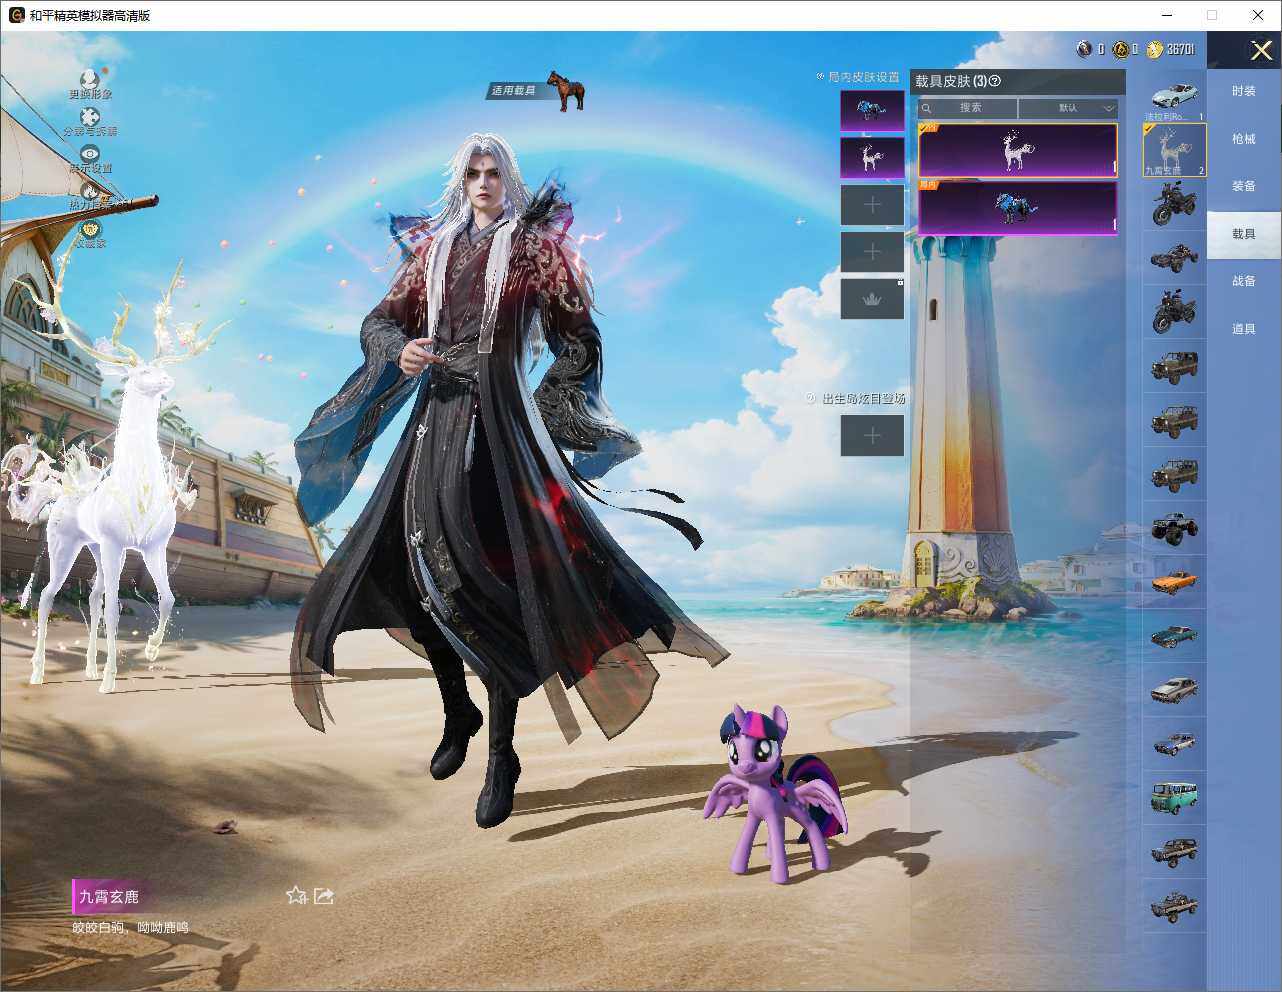Viewport: 1282px width, 992px height.
Task: Open the 更换形象 change avatar icon
Action: point(90,79)
